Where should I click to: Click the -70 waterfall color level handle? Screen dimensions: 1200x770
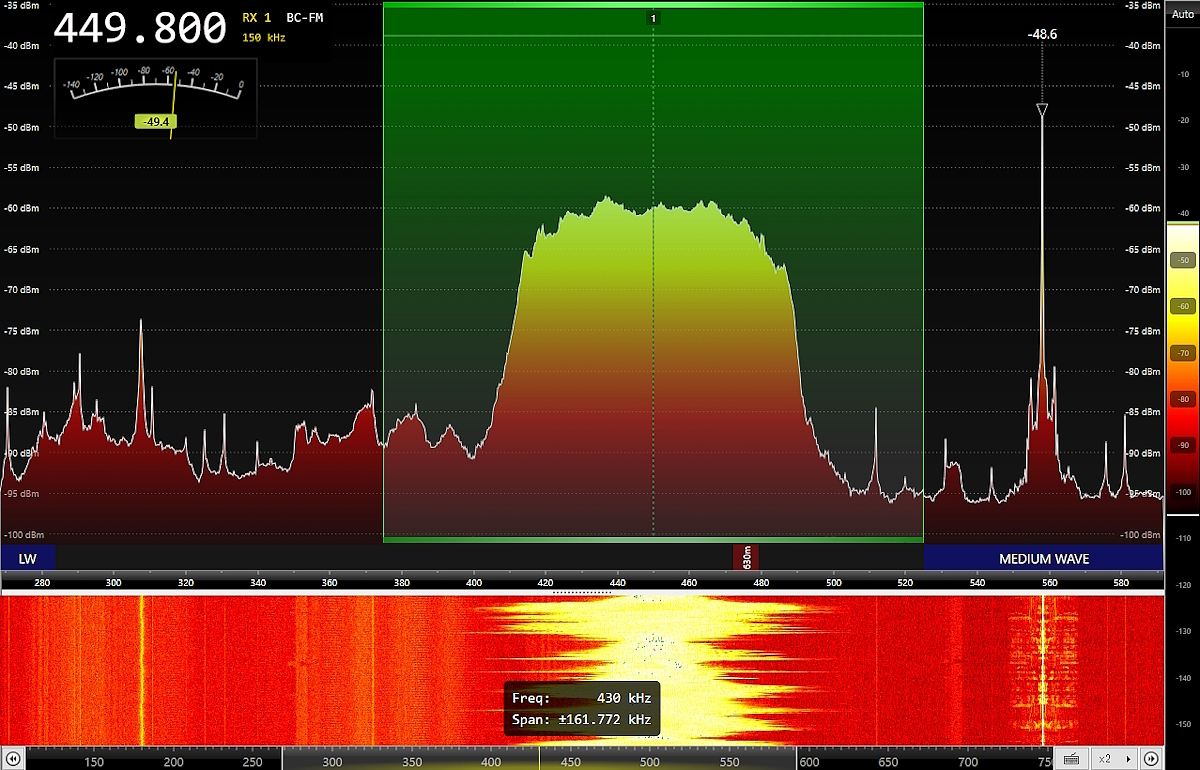tap(1182, 353)
